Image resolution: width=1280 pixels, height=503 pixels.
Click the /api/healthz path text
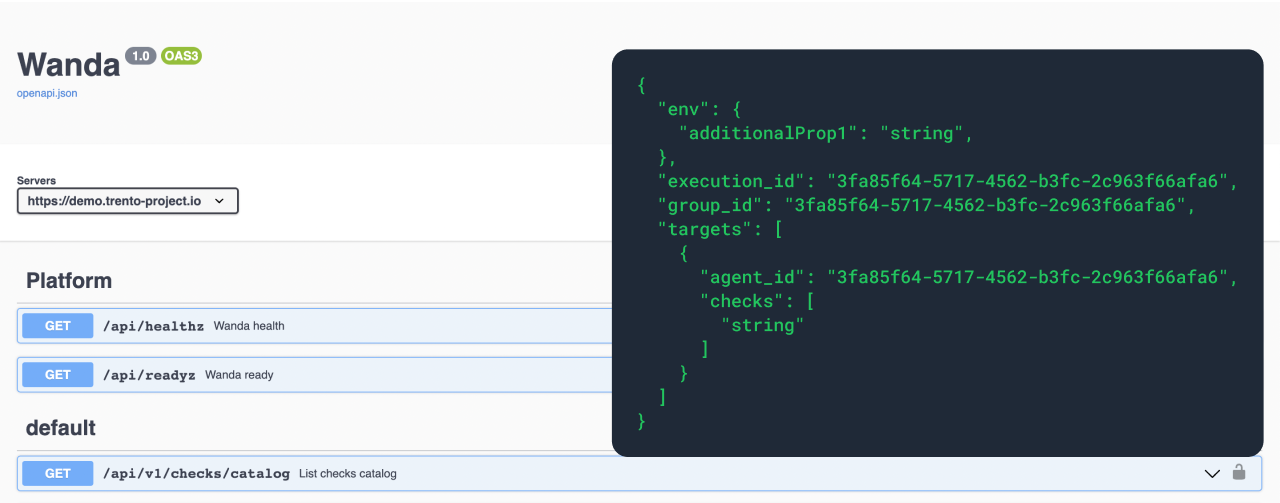click(153, 326)
